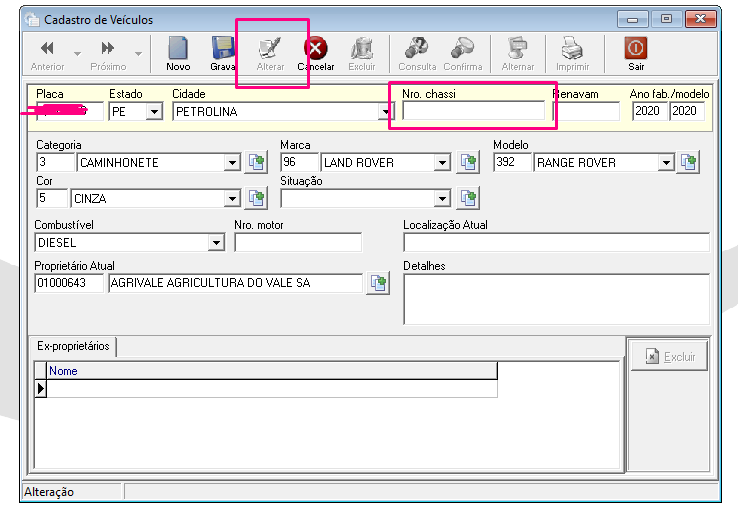Go to previous record with Anterior

(x=47, y=55)
